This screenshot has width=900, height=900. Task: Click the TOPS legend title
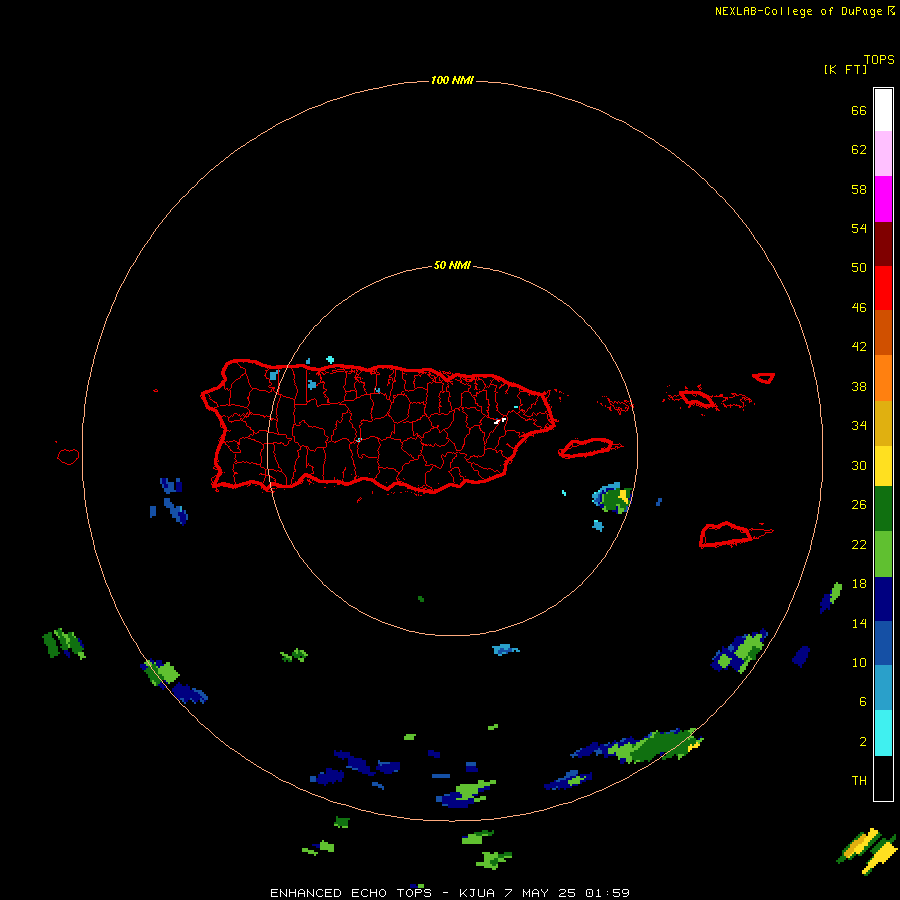click(879, 60)
